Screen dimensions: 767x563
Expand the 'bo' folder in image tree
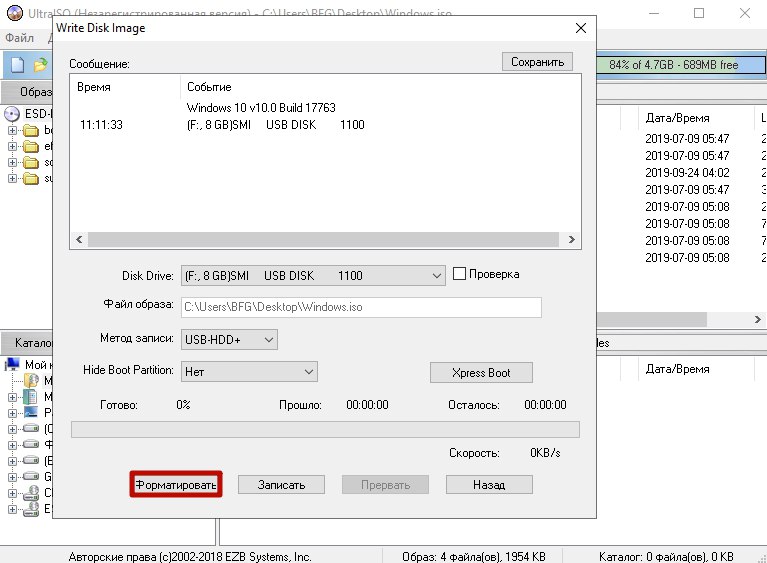(12, 130)
